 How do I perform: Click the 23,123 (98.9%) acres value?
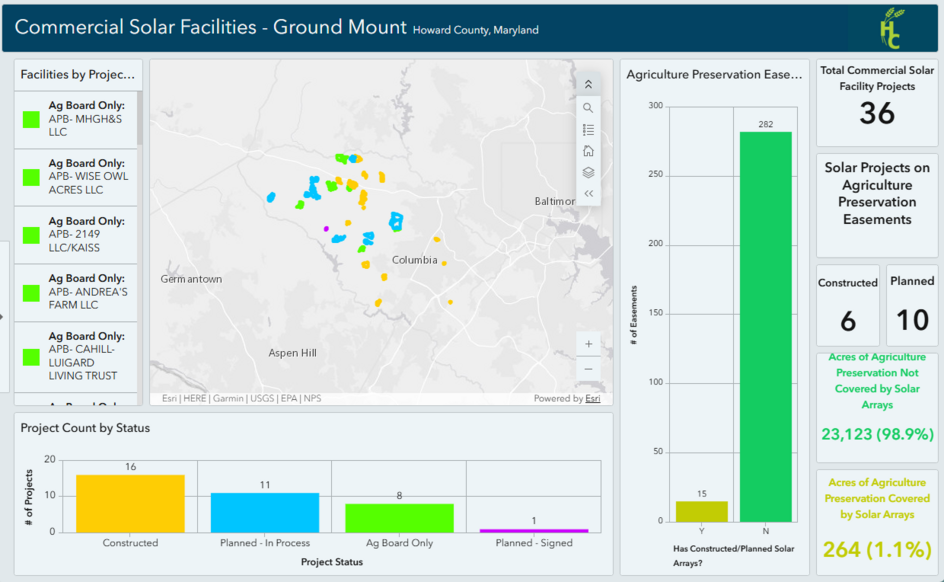point(877,434)
